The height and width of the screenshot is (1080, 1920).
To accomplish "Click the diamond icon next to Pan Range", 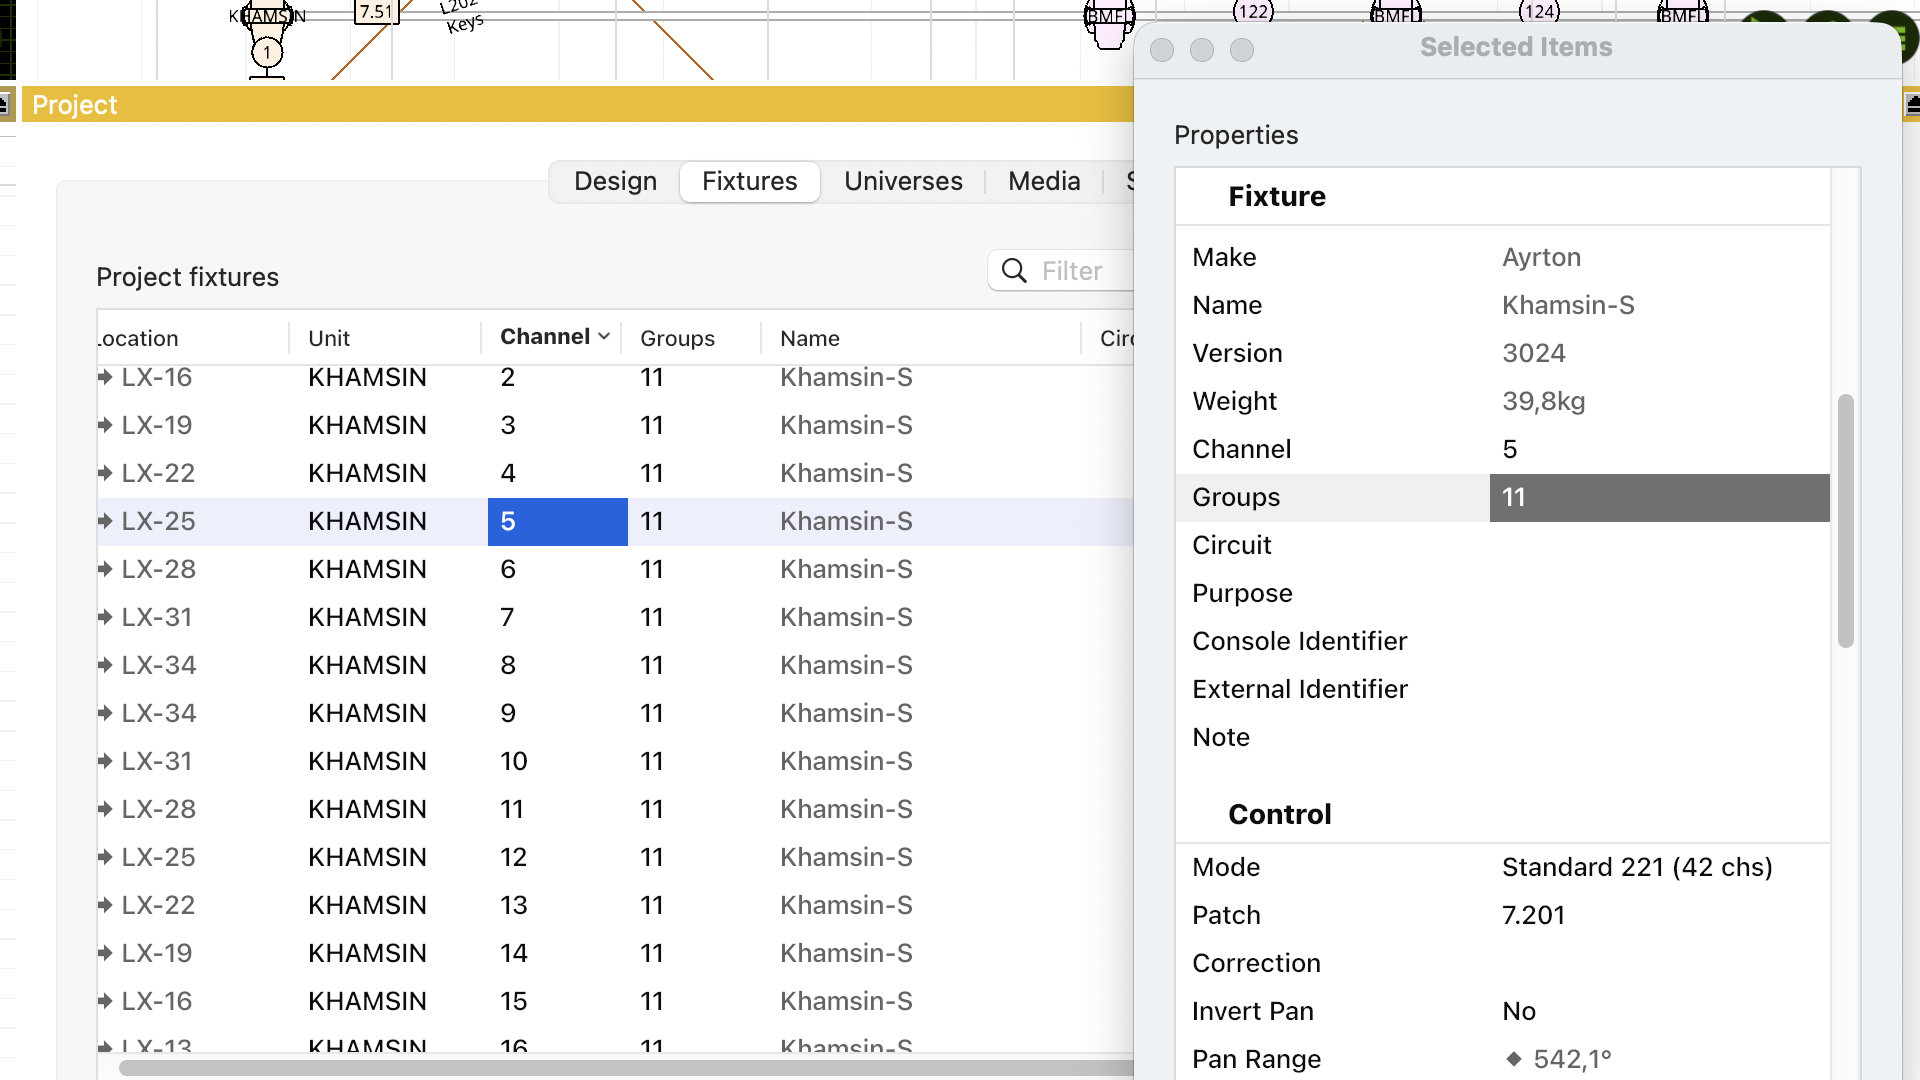I will (x=1514, y=1059).
